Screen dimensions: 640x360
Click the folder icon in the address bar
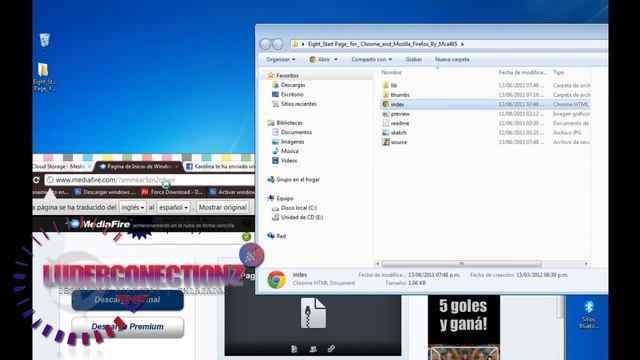295,44
